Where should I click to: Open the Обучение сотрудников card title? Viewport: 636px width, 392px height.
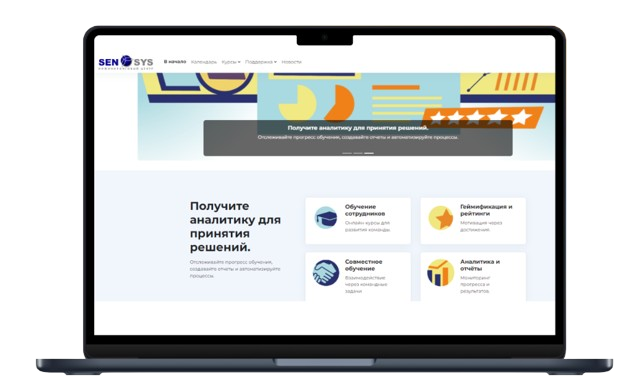(365, 210)
